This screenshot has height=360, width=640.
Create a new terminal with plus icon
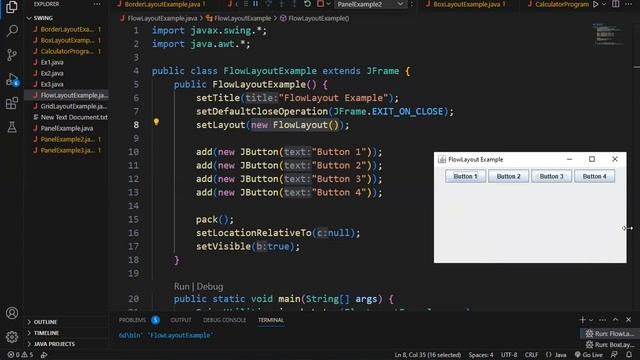[x=582, y=320]
